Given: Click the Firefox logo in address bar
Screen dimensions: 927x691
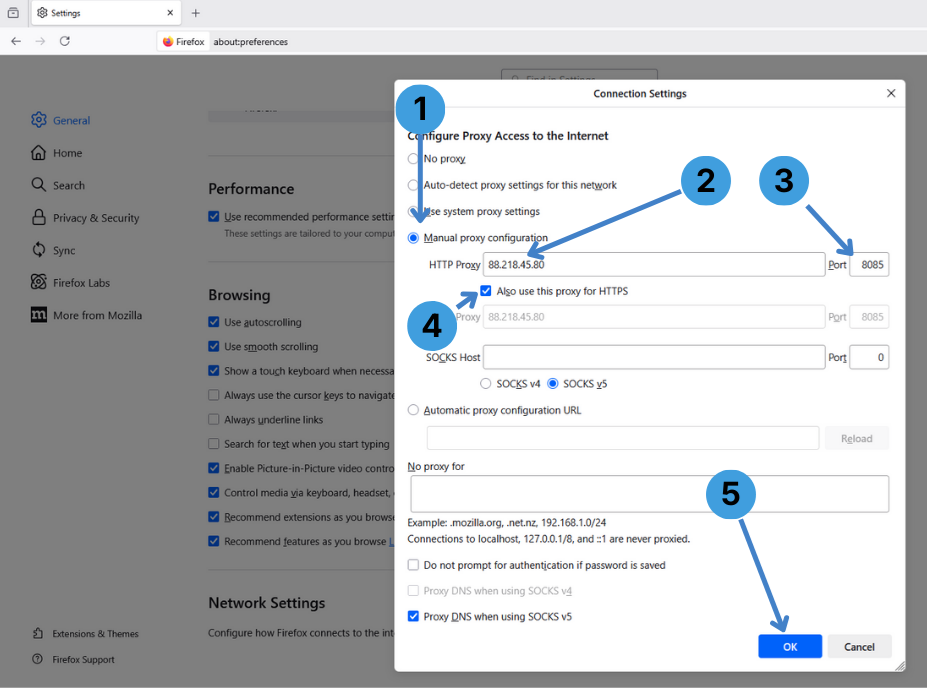Looking at the screenshot, I should click(x=168, y=41).
